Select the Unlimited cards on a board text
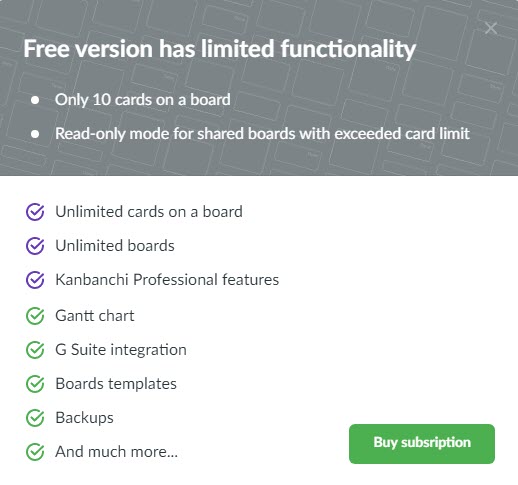 pos(149,212)
